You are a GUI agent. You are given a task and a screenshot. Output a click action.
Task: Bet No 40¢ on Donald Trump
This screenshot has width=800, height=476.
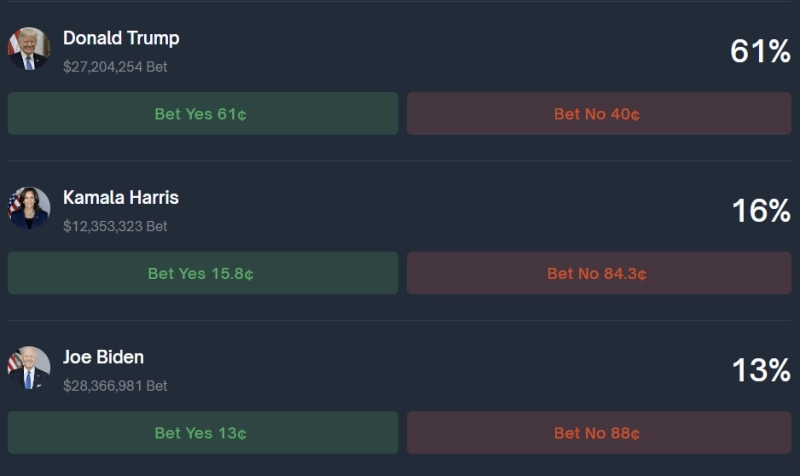pos(598,114)
